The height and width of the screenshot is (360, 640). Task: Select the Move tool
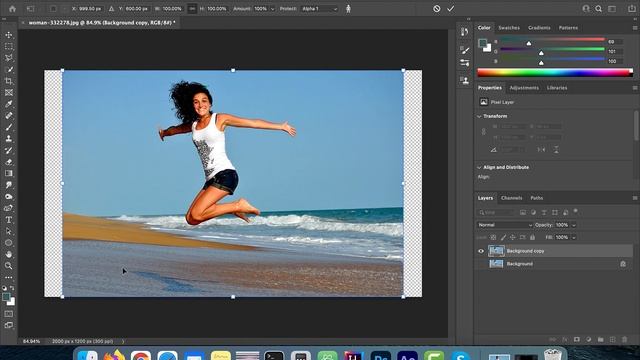[9, 35]
